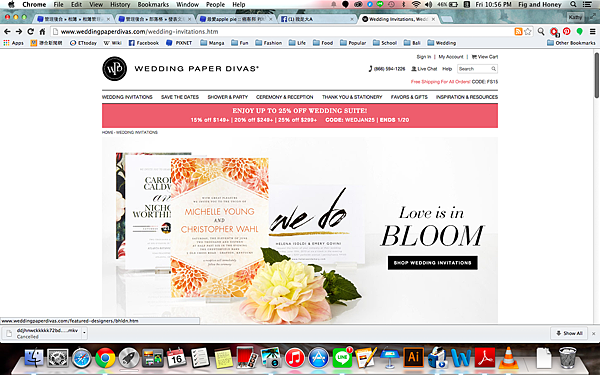Screen dimensions: 600x375
Task: Open Spotlight search in the menu bar
Action: [x=573, y=4]
